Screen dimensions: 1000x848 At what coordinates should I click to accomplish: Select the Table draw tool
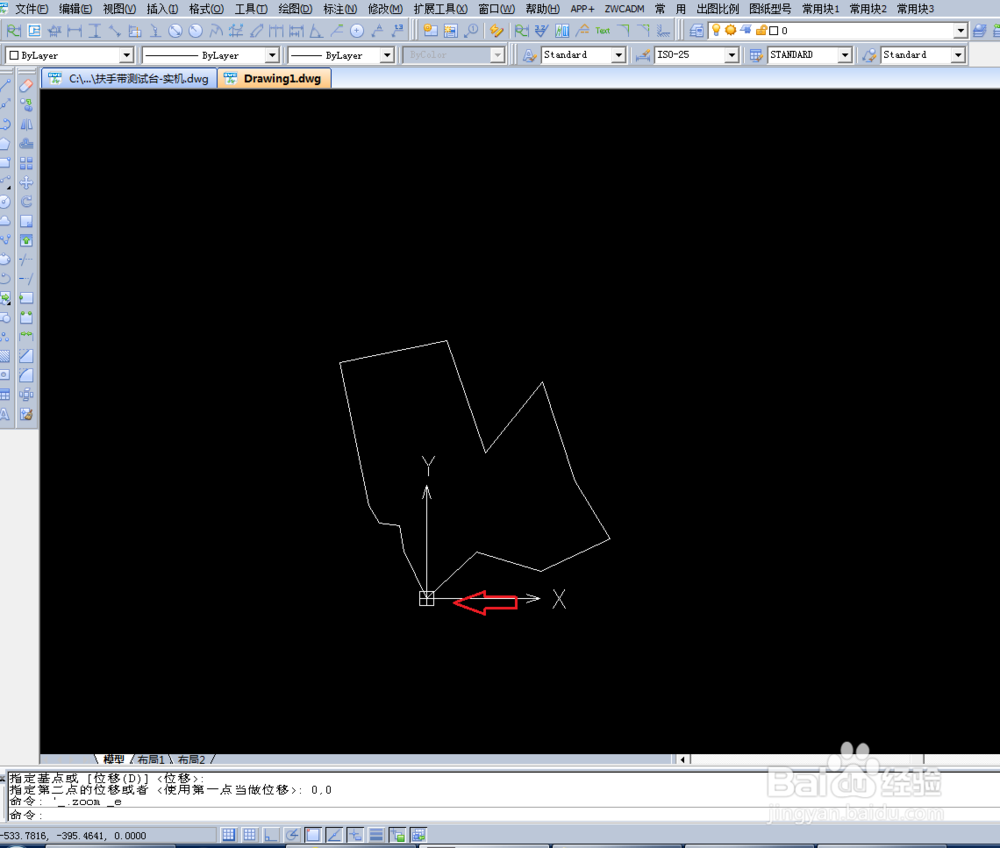4,395
